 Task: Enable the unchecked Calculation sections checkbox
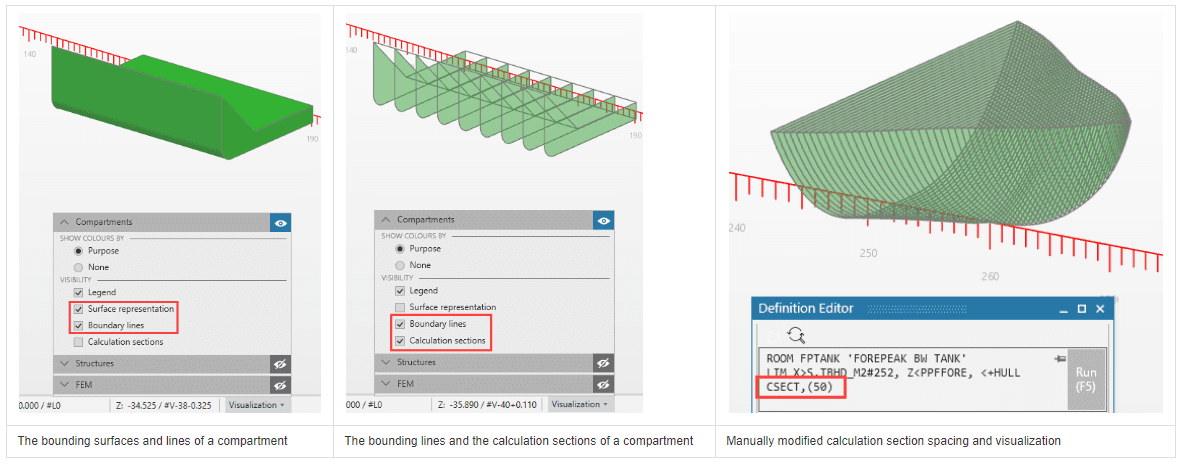click(x=78, y=342)
